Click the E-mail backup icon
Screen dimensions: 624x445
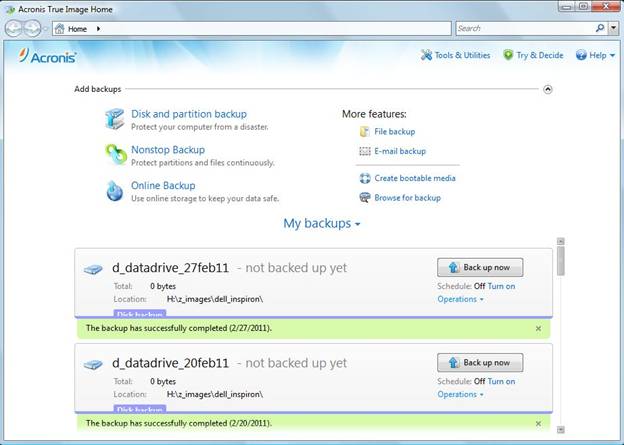pyautogui.click(x=365, y=152)
